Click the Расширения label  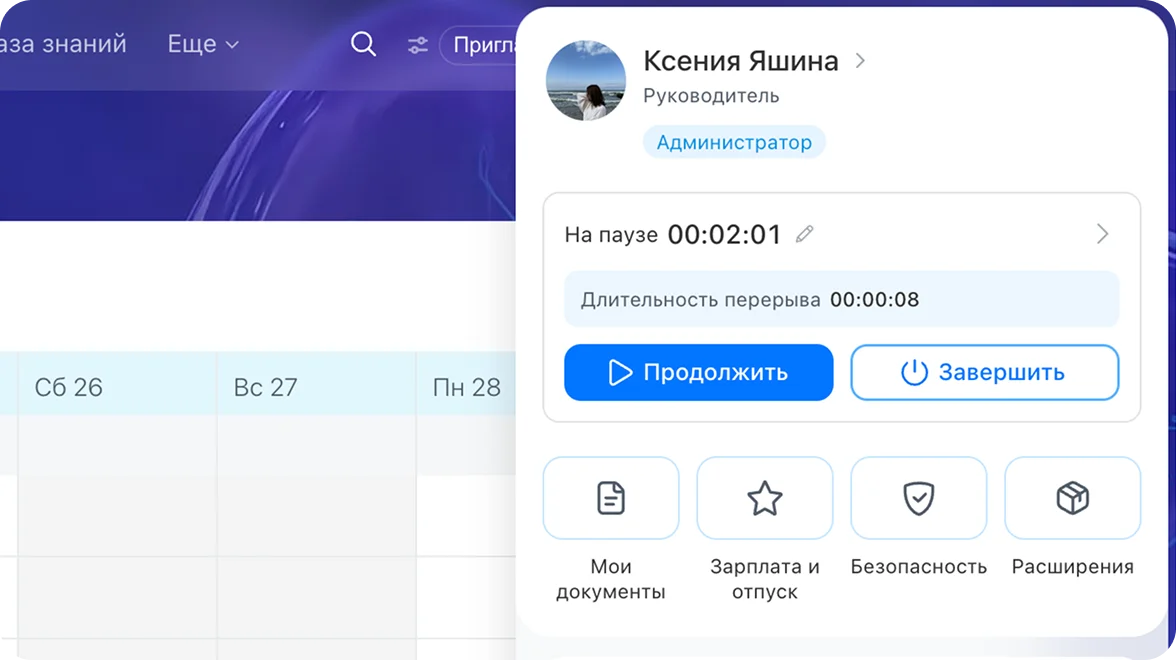coord(1072,566)
